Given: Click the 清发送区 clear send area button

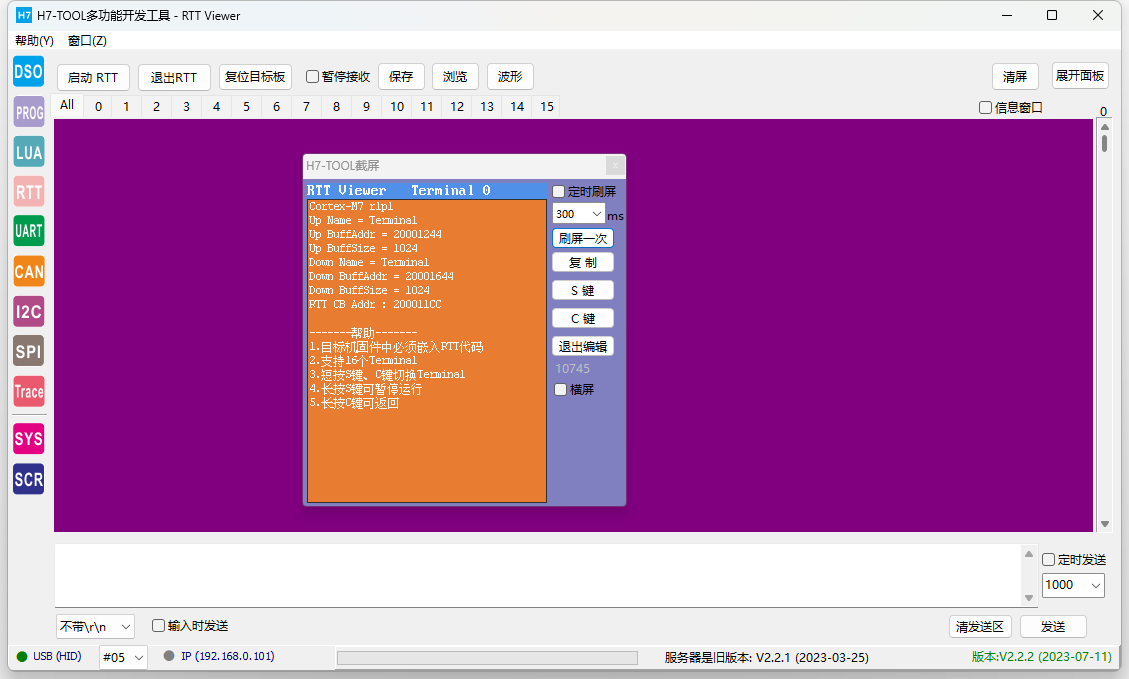Looking at the screenshot, I should tap(980, 626).
